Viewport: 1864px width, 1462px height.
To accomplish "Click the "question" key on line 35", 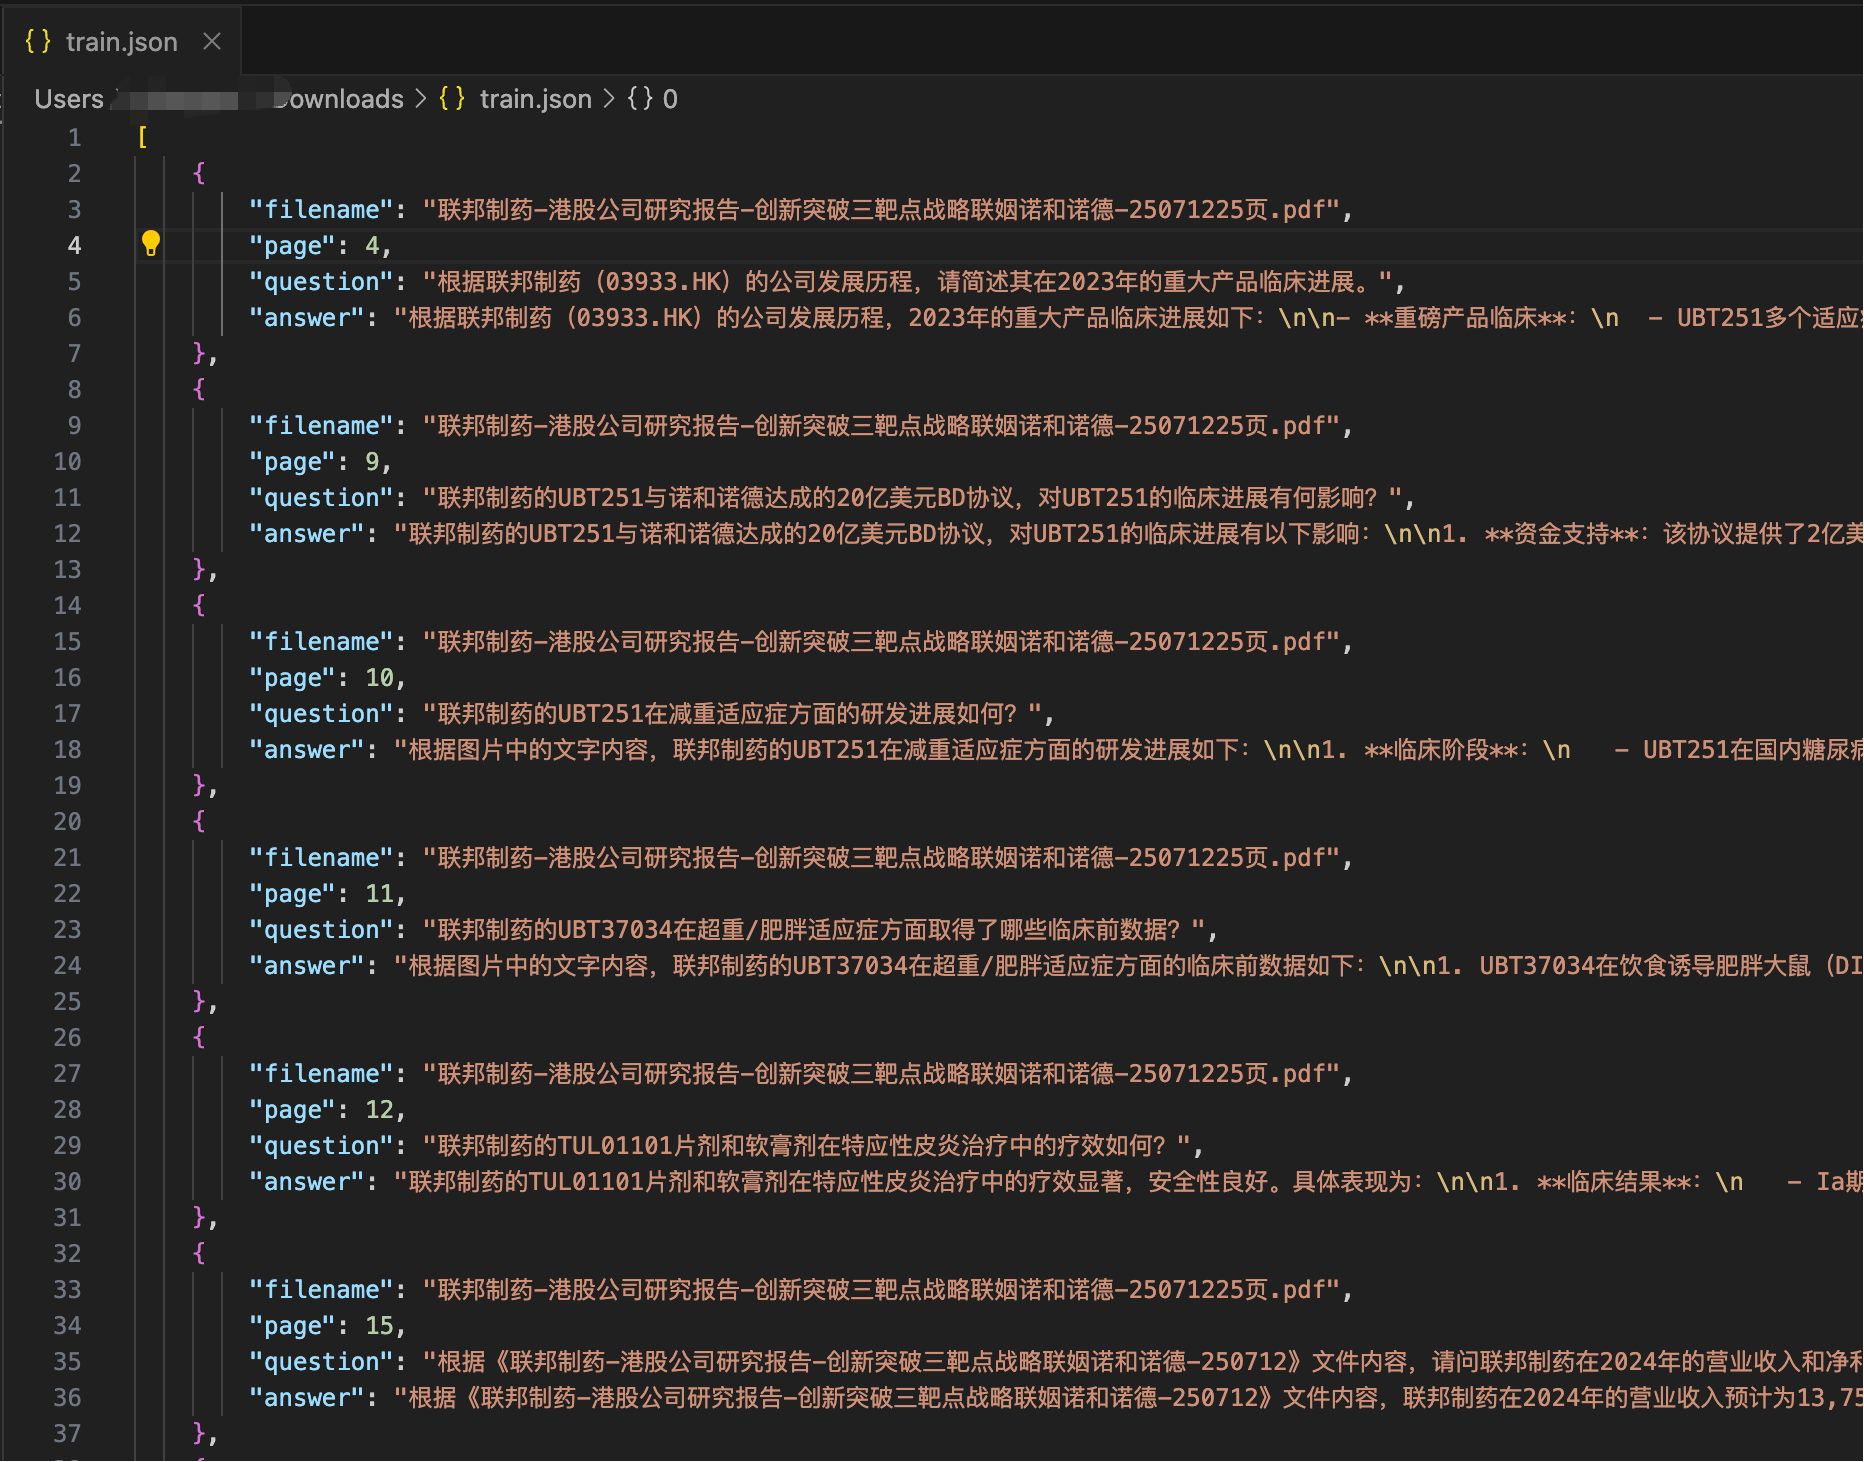I will pyautogui.click(x=321, y=1362).
